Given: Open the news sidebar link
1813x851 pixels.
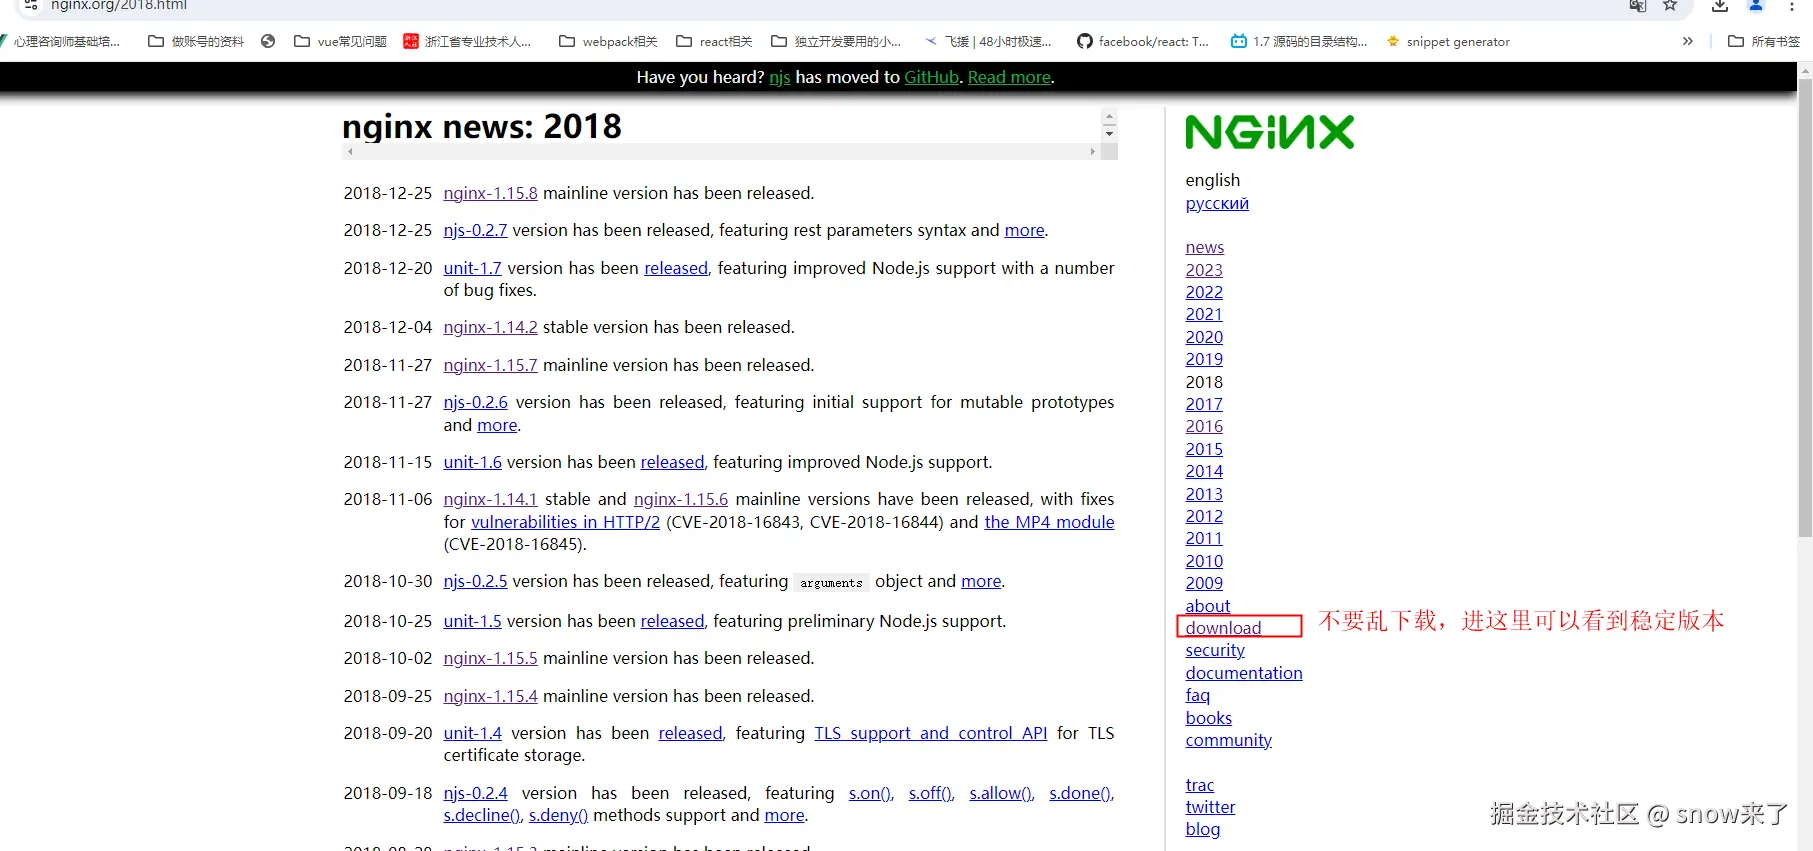Looking at the screenshot, I should (x=1204, y=247).
